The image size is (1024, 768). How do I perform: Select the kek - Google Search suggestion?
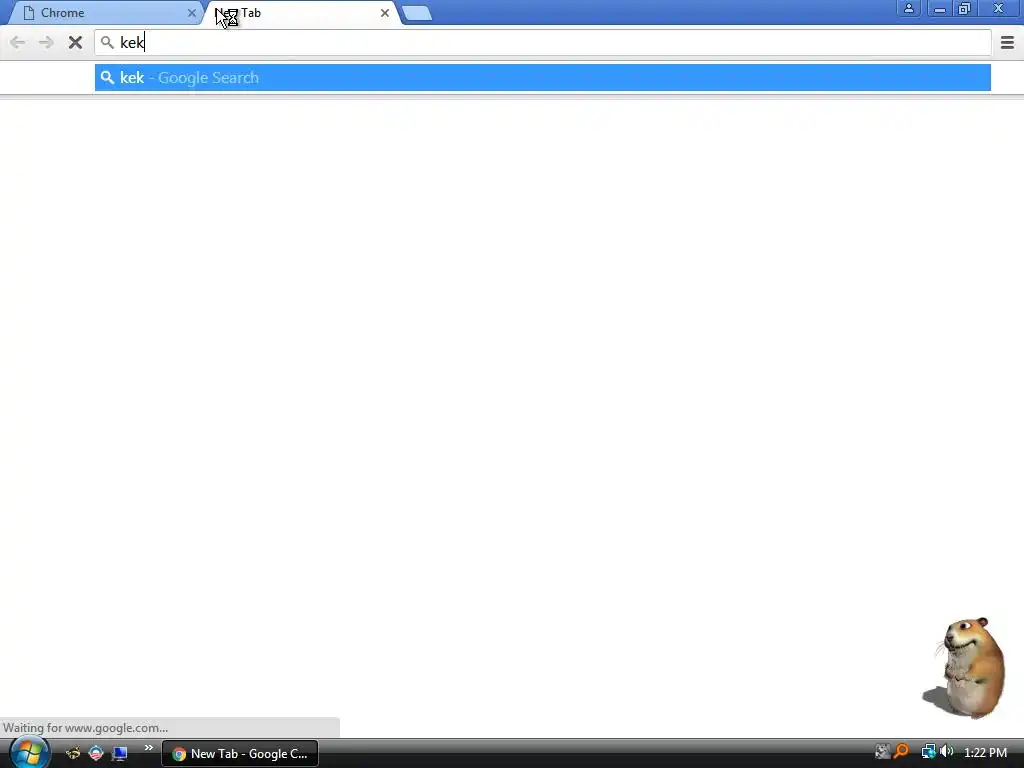543,78
